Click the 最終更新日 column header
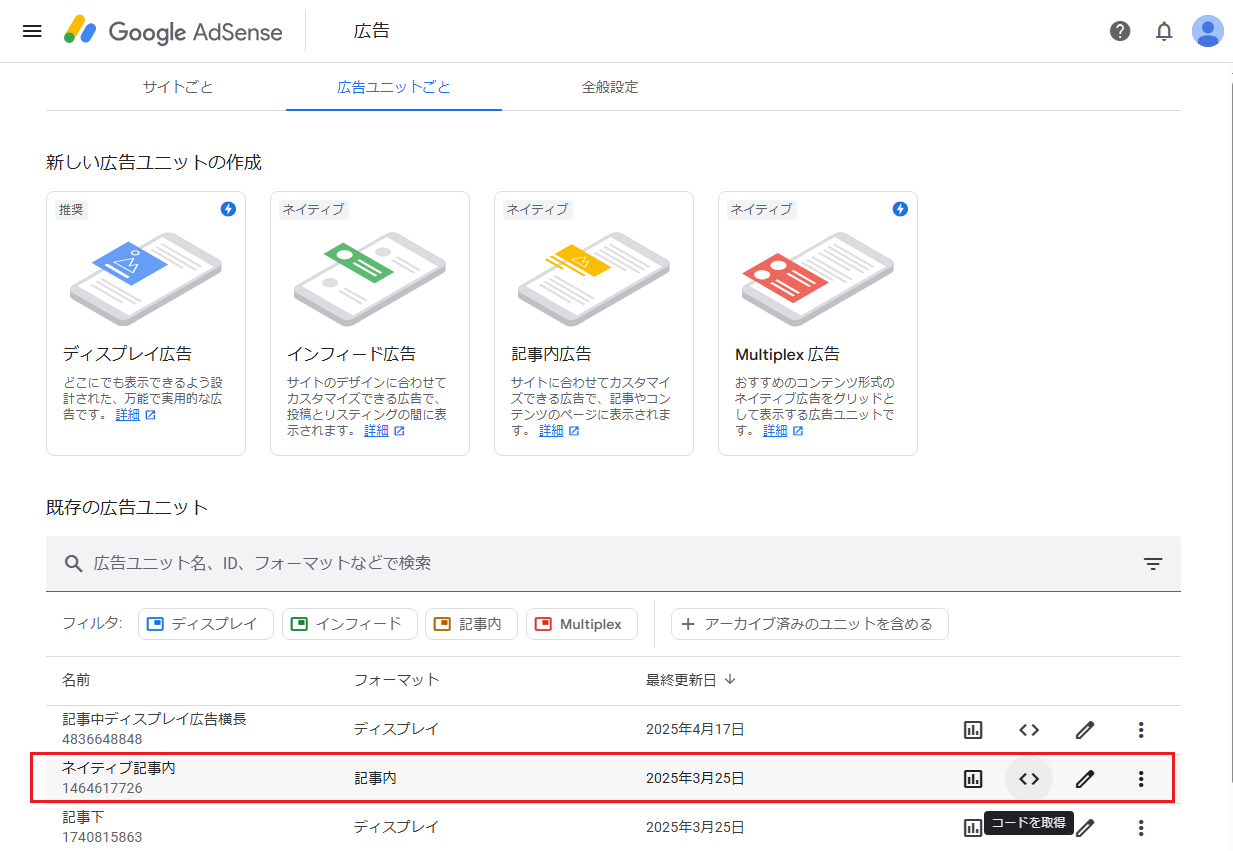The image size is (1233, 851). (681, 680)
